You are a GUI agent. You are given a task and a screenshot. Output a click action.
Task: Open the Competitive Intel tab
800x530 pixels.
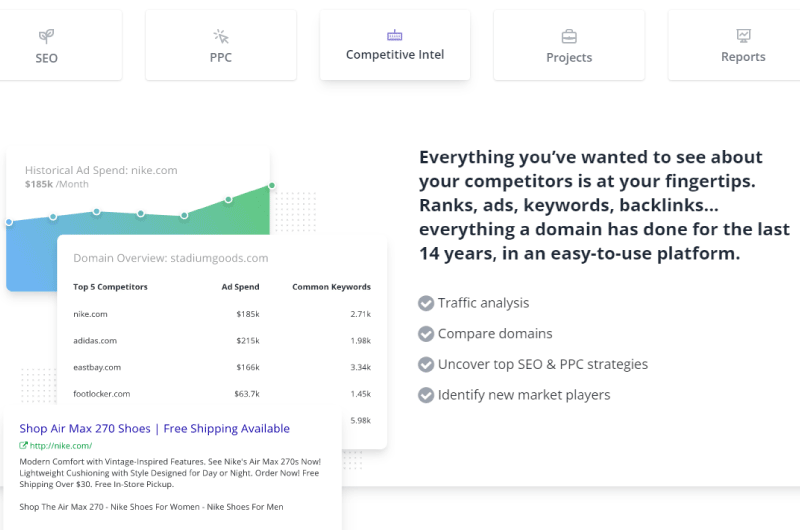tap(395, 45)
